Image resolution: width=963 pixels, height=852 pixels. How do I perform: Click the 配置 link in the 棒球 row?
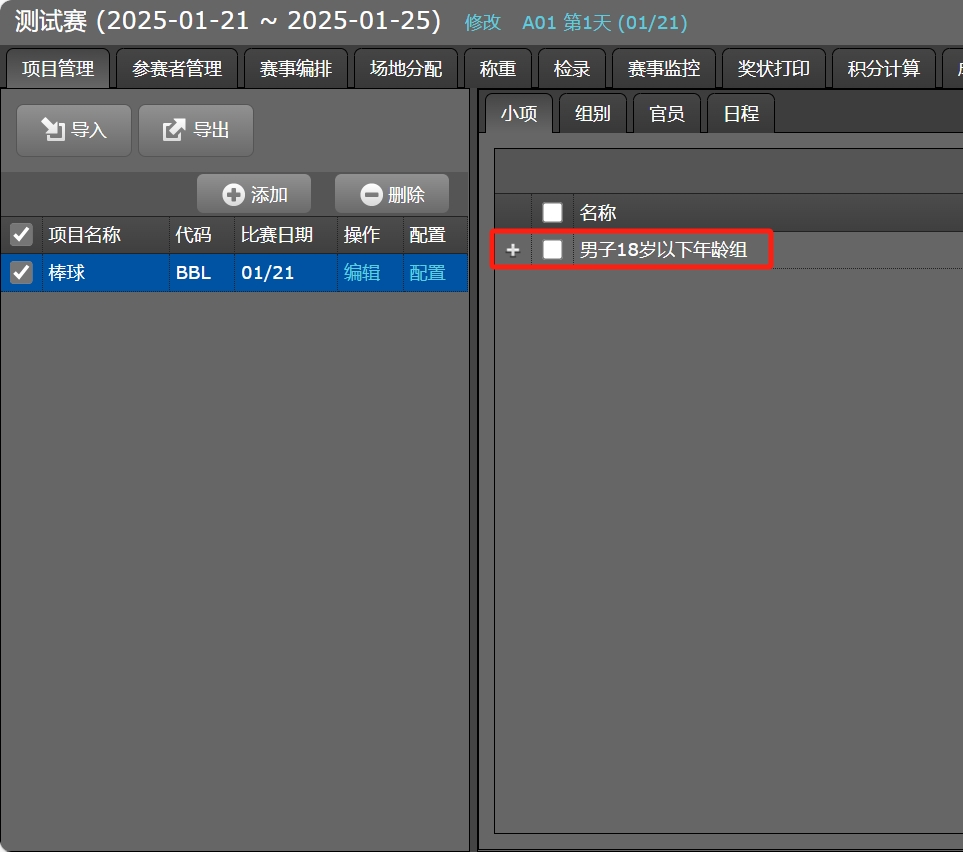click(x=427, y=272)
